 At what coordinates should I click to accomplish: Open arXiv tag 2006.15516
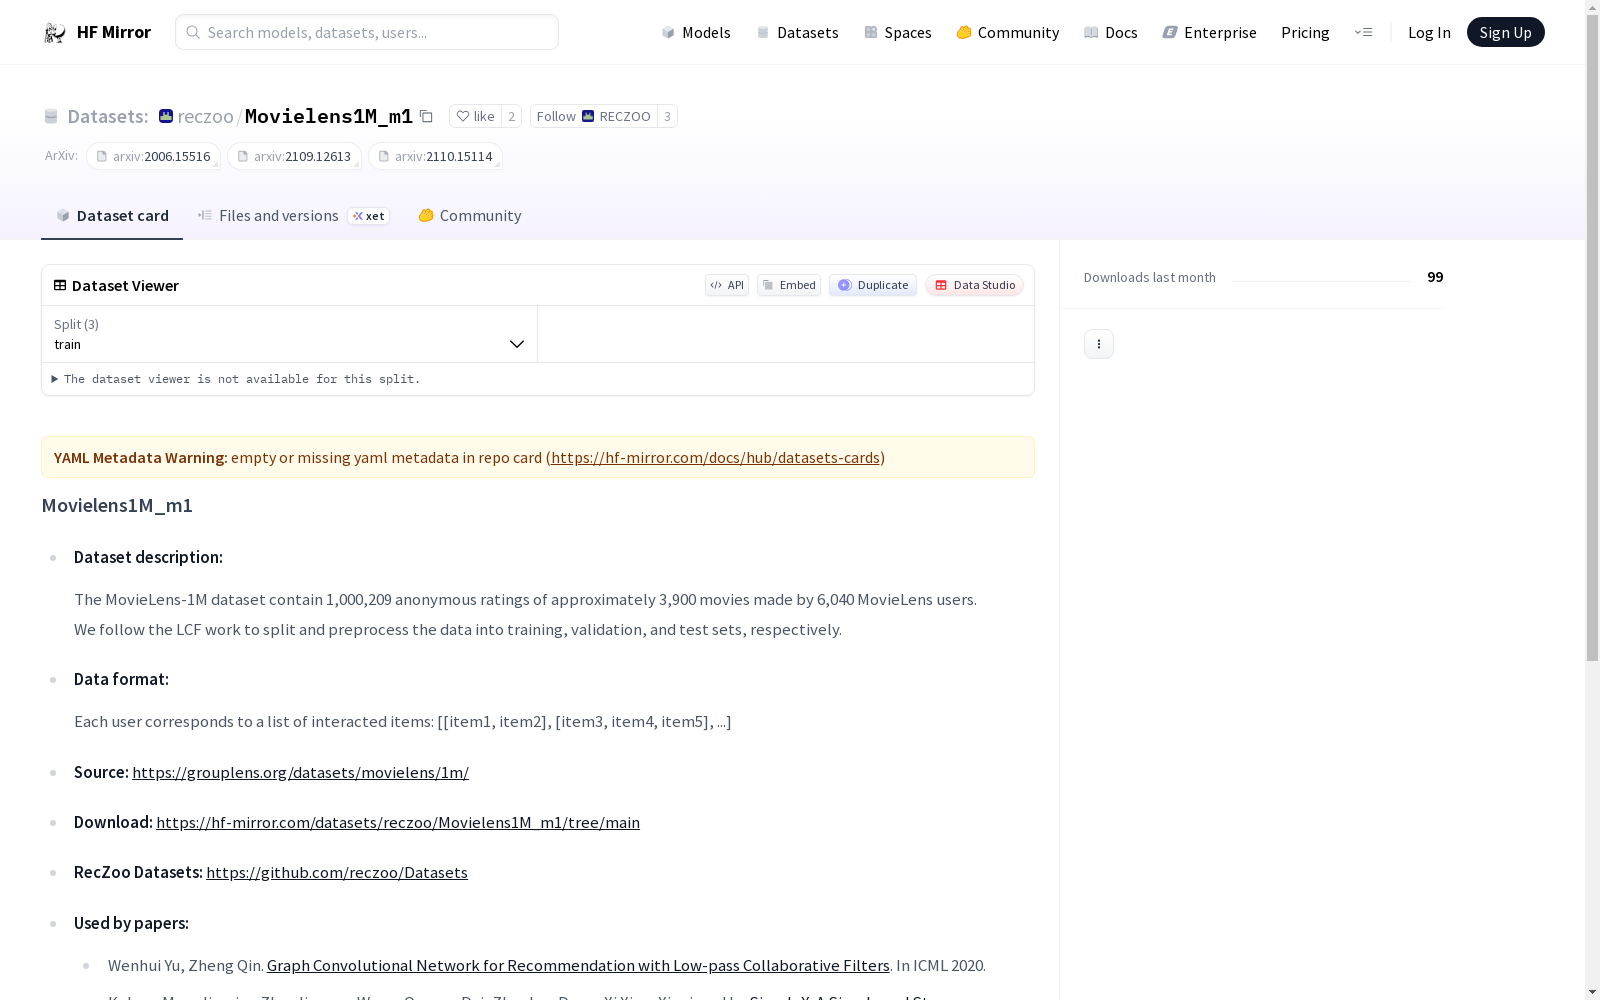[153, 156]
